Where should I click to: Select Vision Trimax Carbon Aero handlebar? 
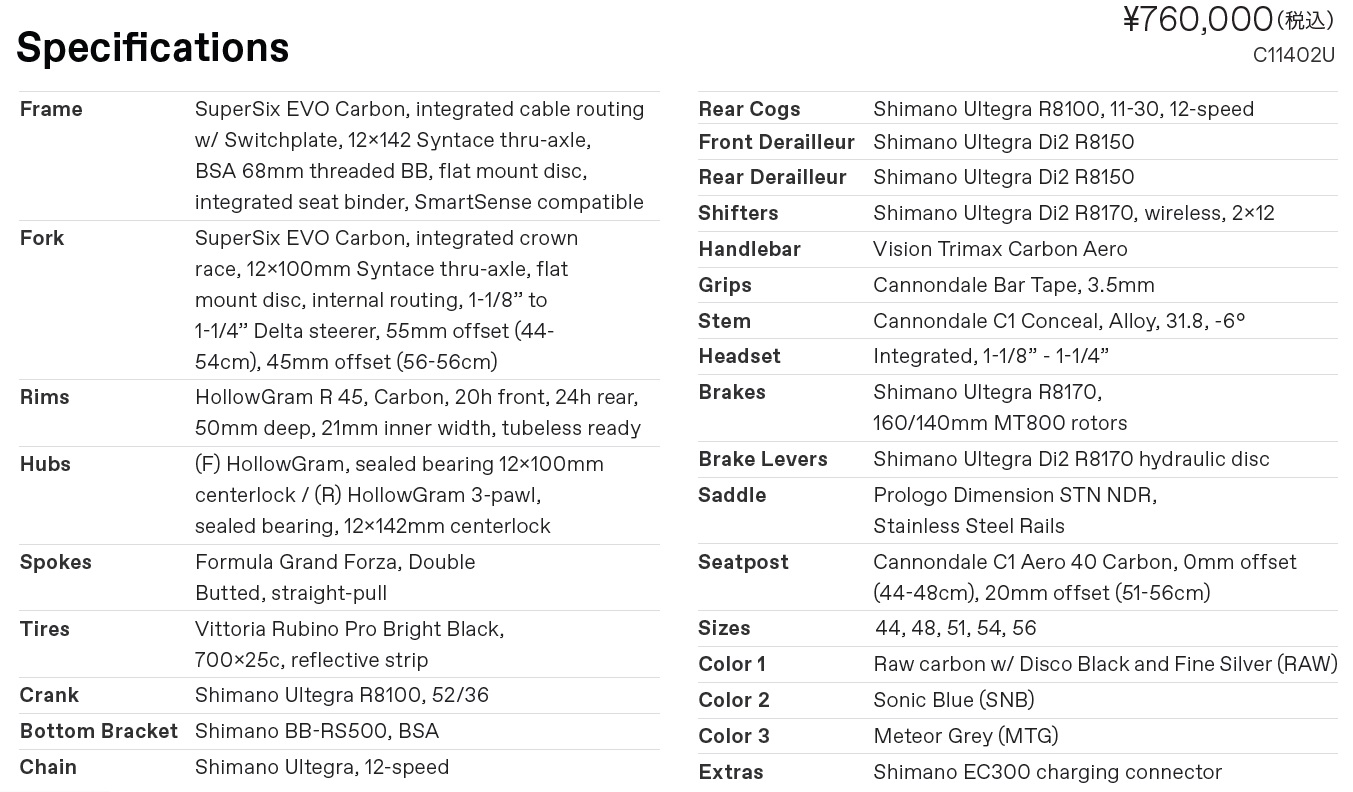[x=1000, y=249]
